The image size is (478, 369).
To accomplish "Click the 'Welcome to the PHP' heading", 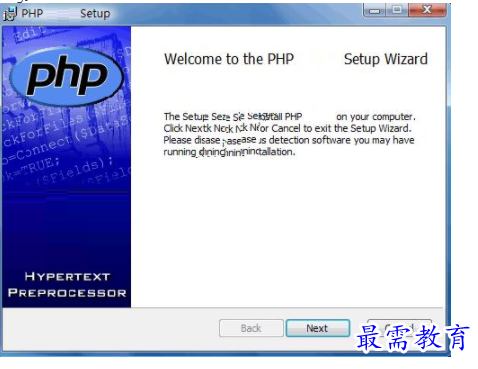I will (229, 59).
